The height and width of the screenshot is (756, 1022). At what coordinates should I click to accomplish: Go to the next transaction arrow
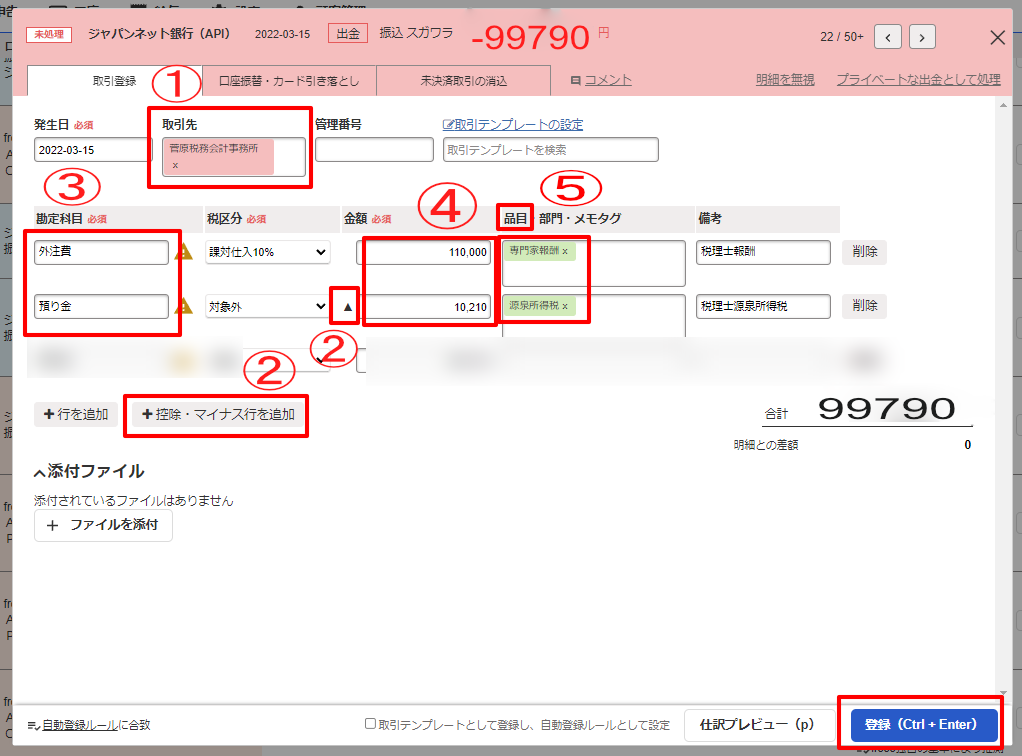click(922, 38)
